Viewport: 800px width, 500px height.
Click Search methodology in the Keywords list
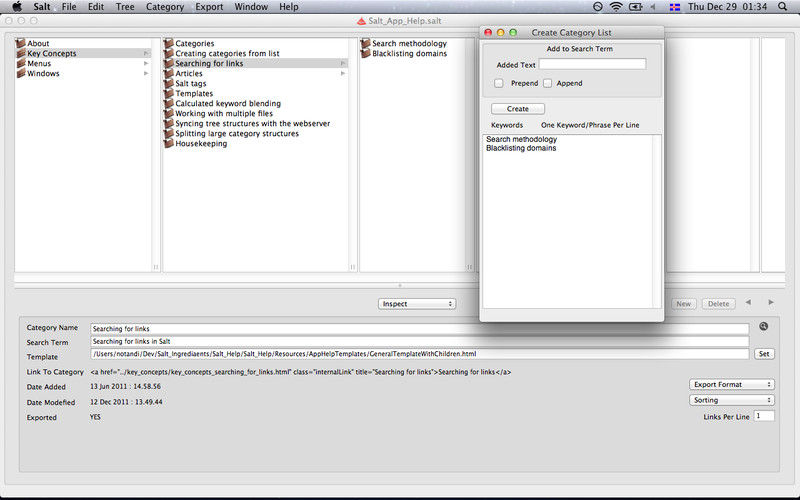pyautogui.click(x=521, y=139)
